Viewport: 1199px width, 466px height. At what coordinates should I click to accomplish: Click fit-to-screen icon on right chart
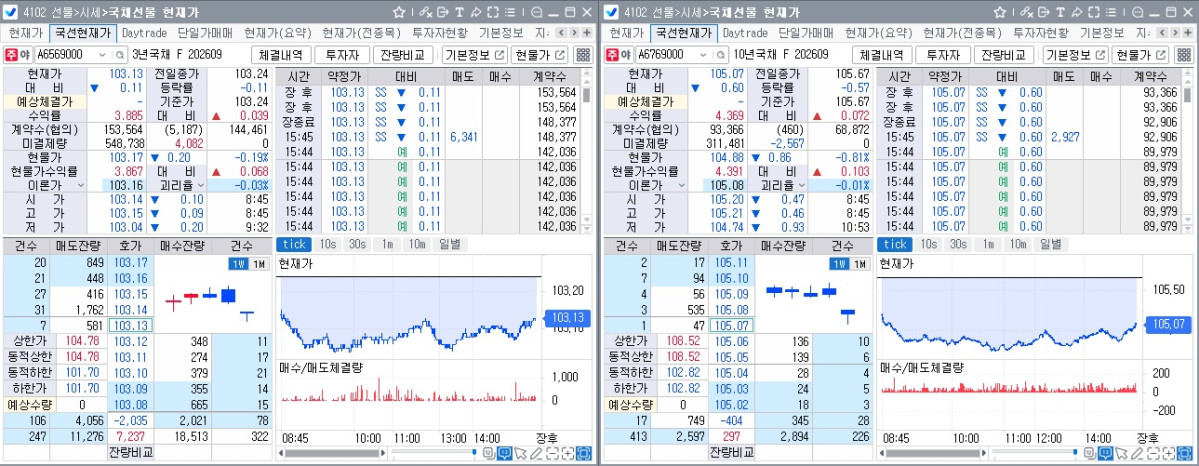pos(1184,454)
